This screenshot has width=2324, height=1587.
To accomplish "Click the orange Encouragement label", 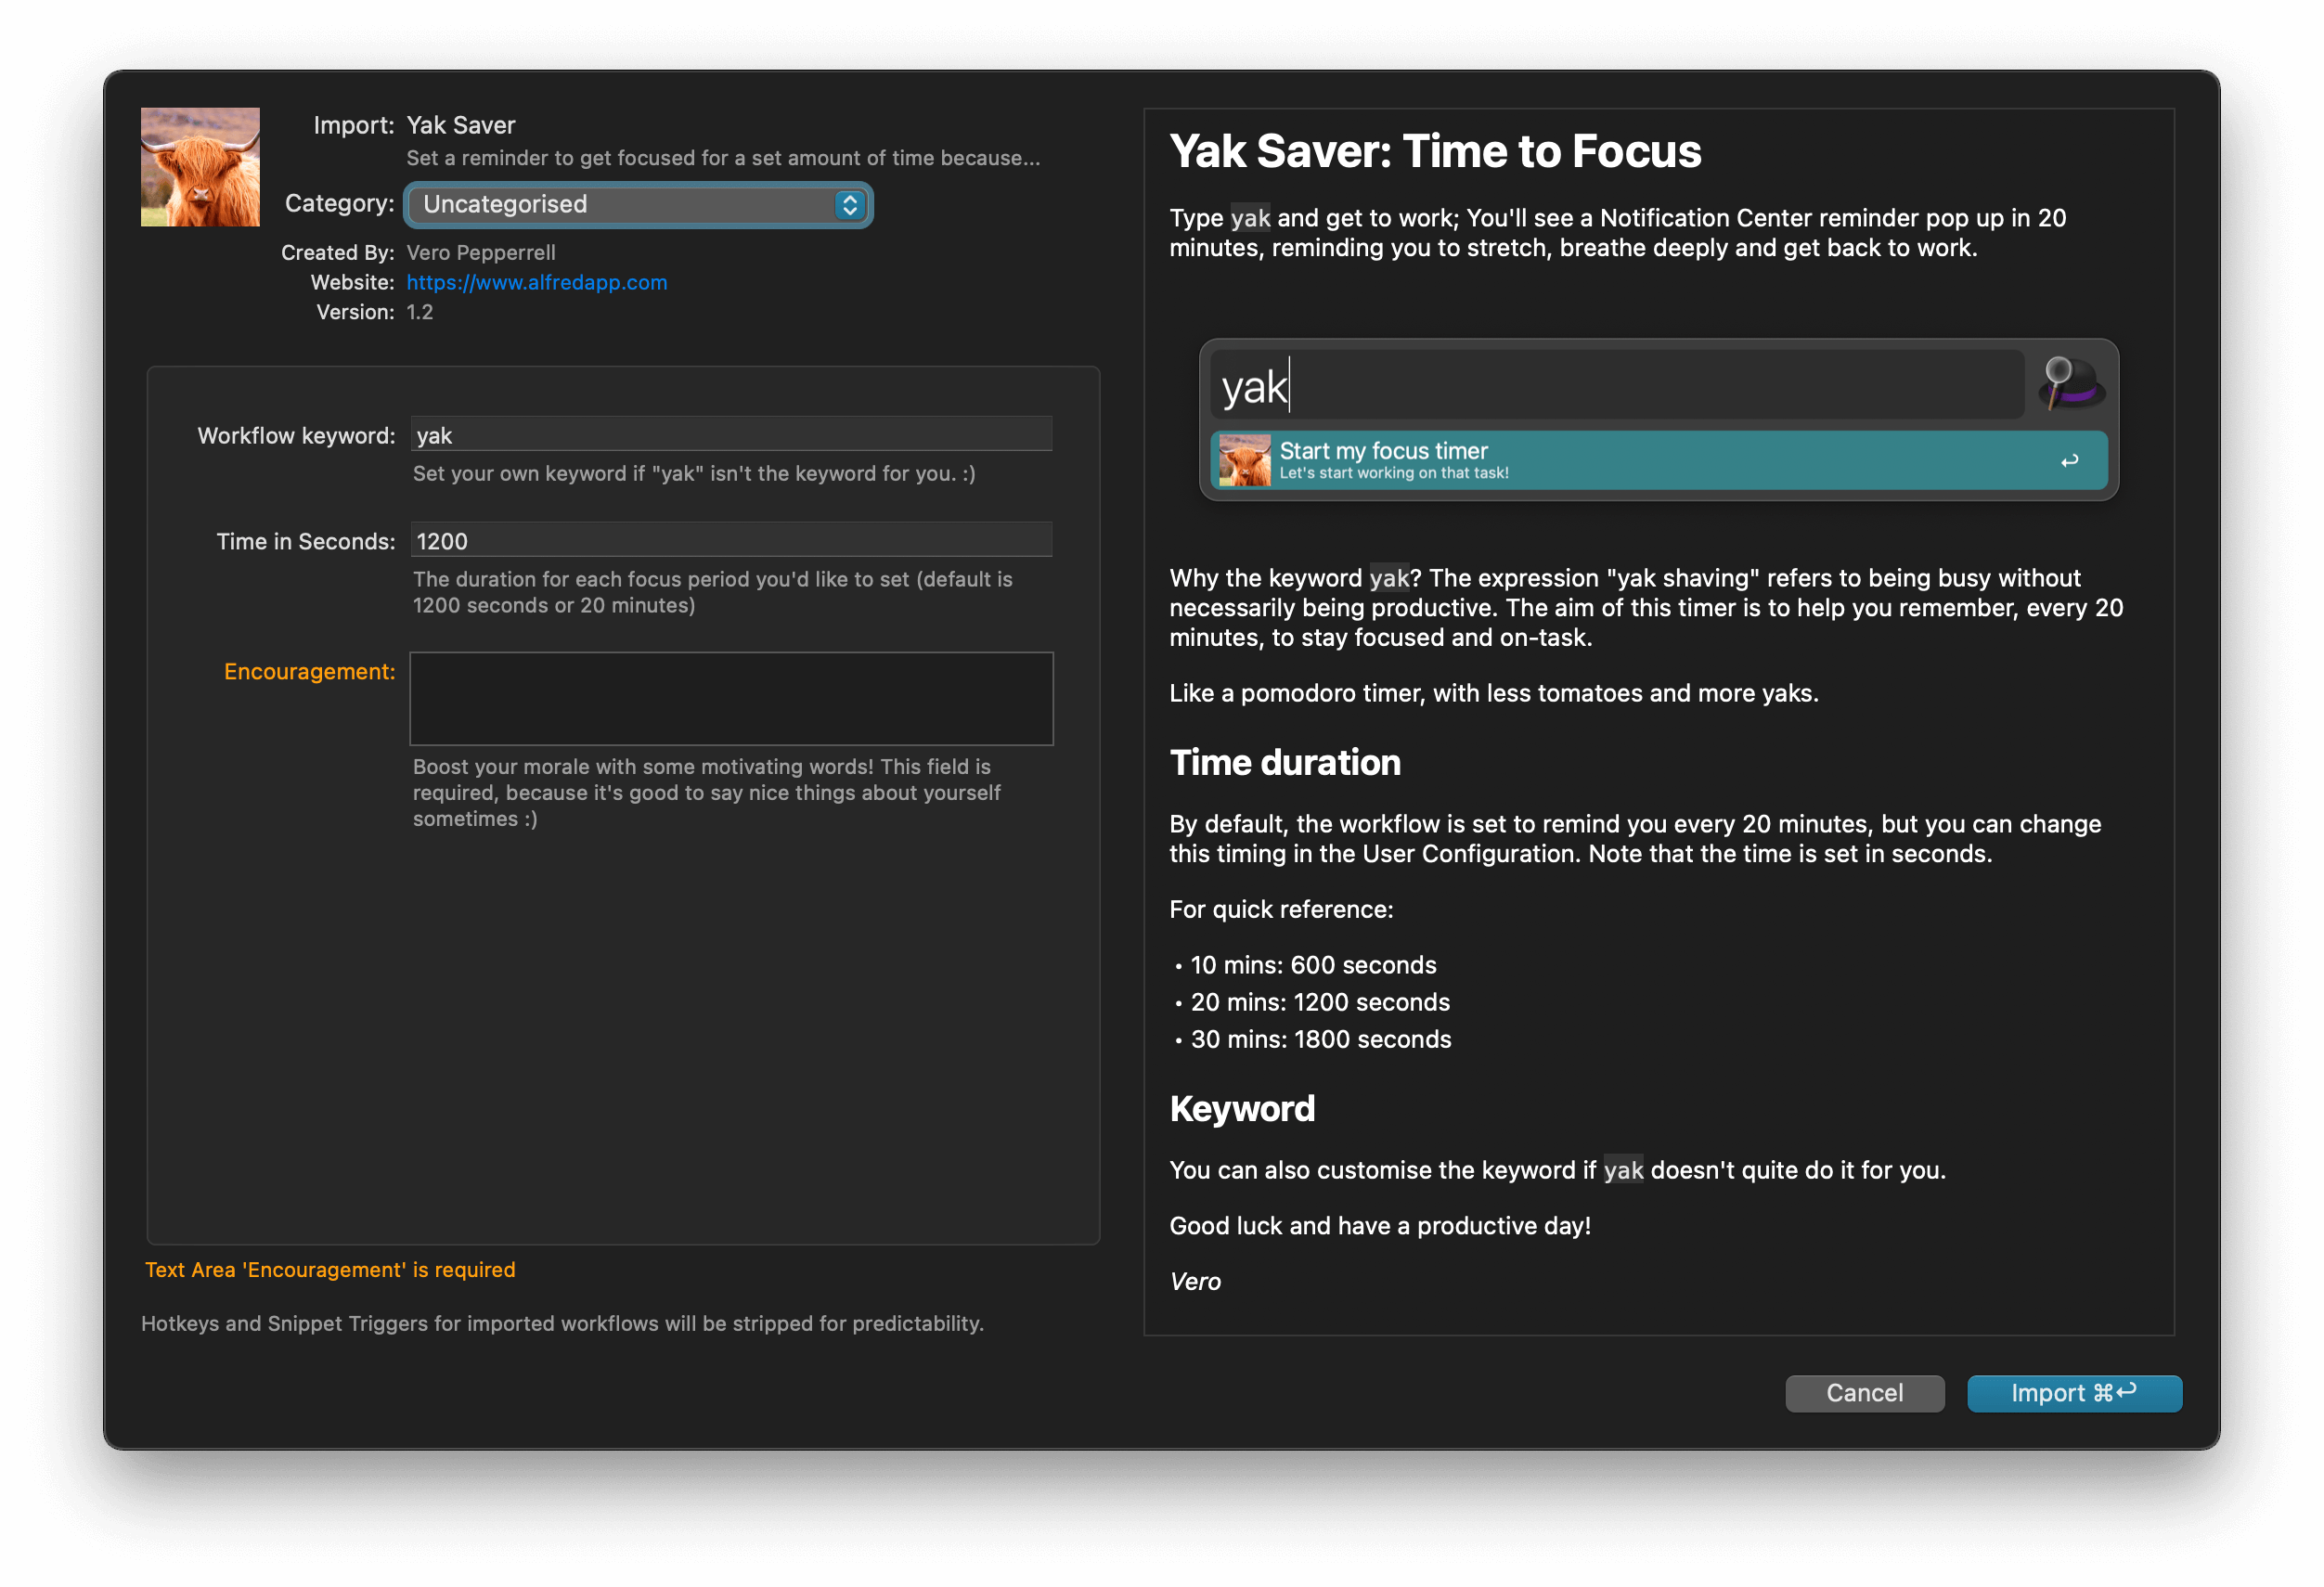I will 308,671.
